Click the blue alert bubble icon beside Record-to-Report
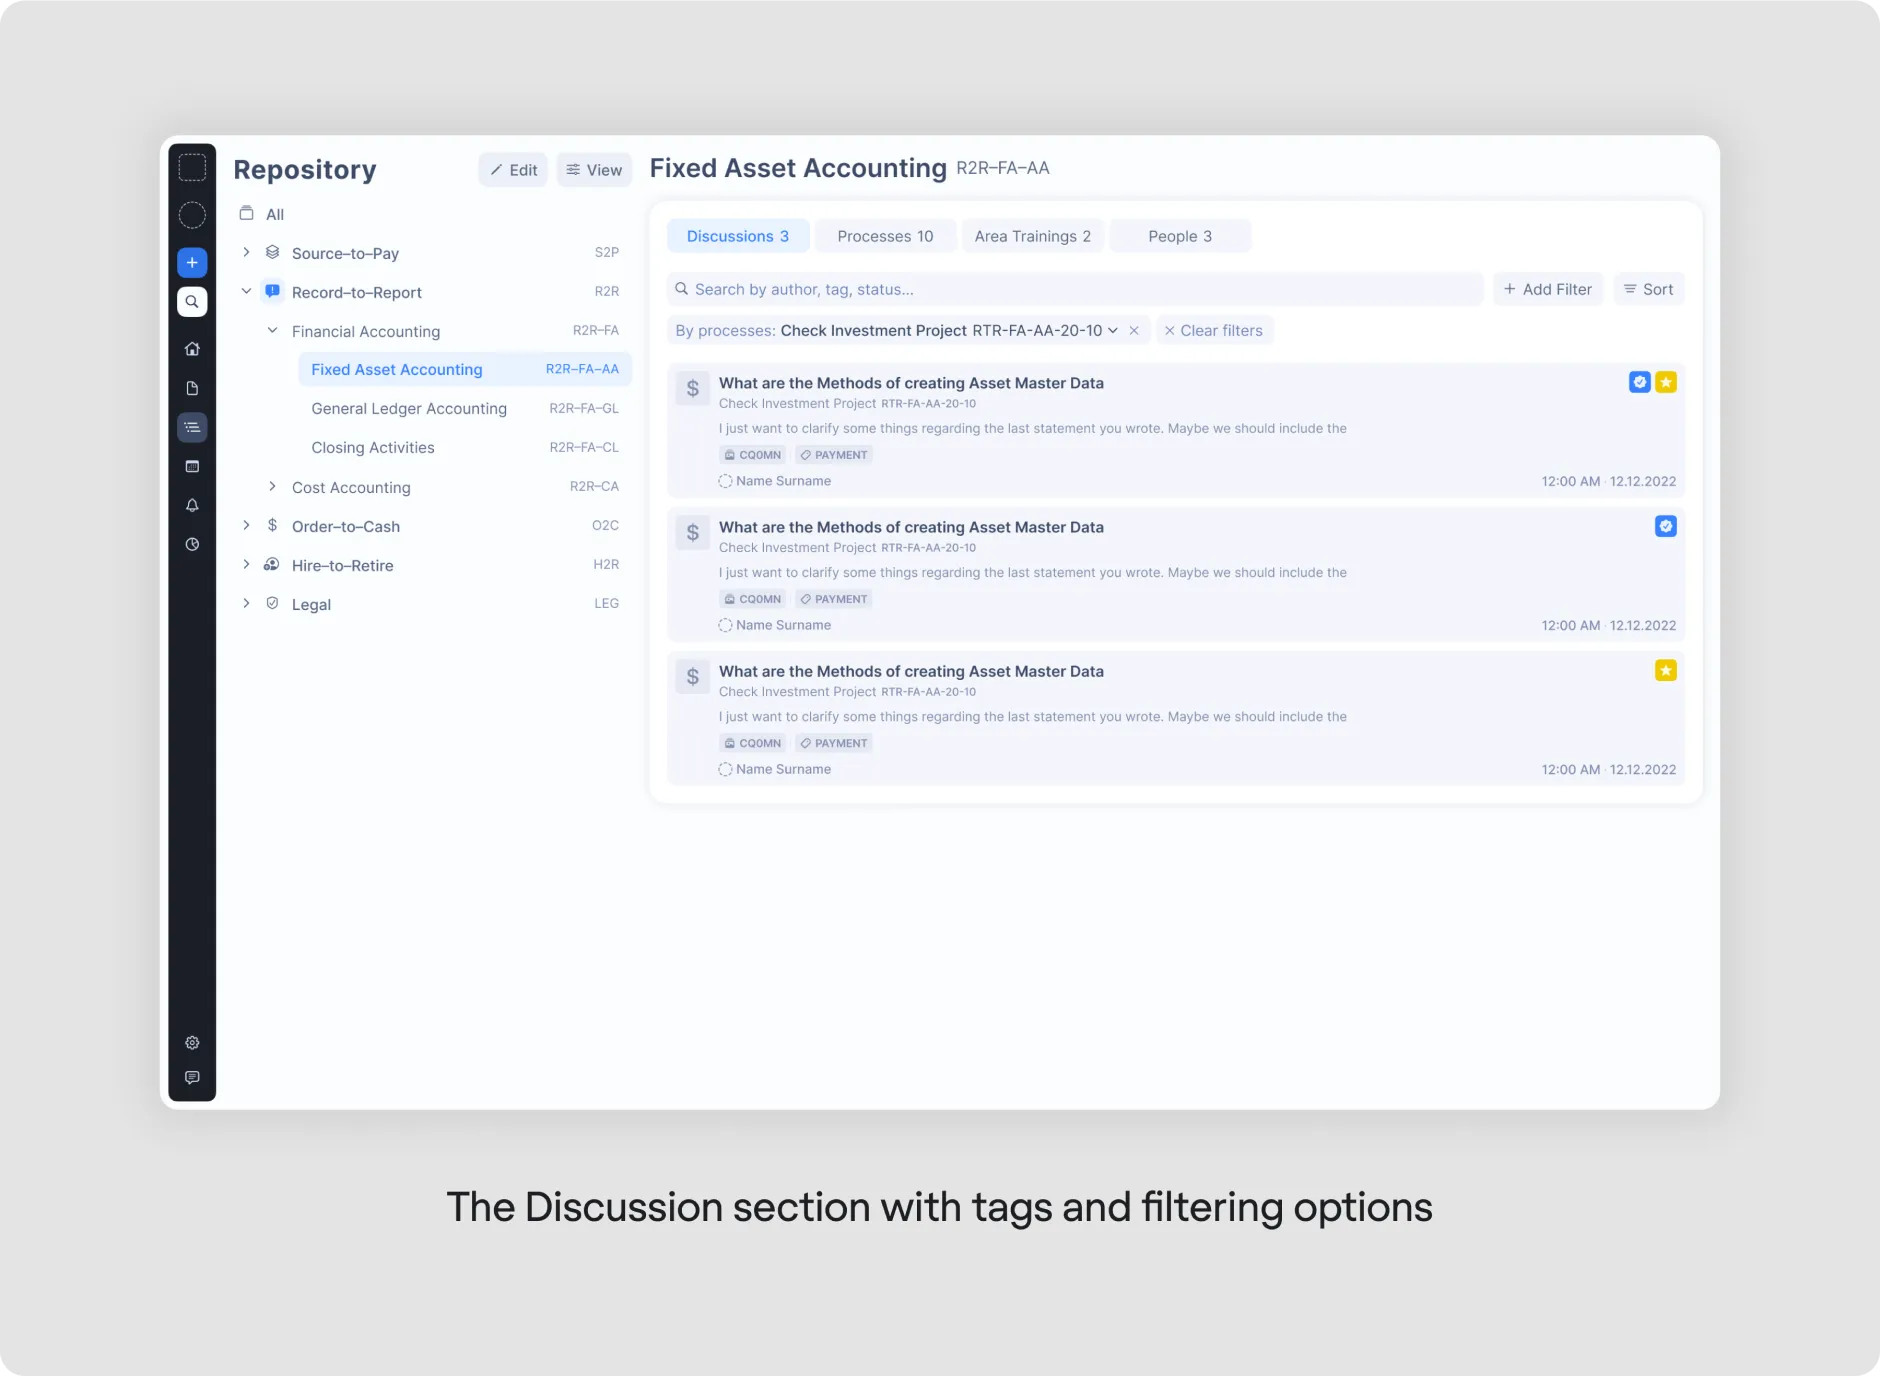 272,291
